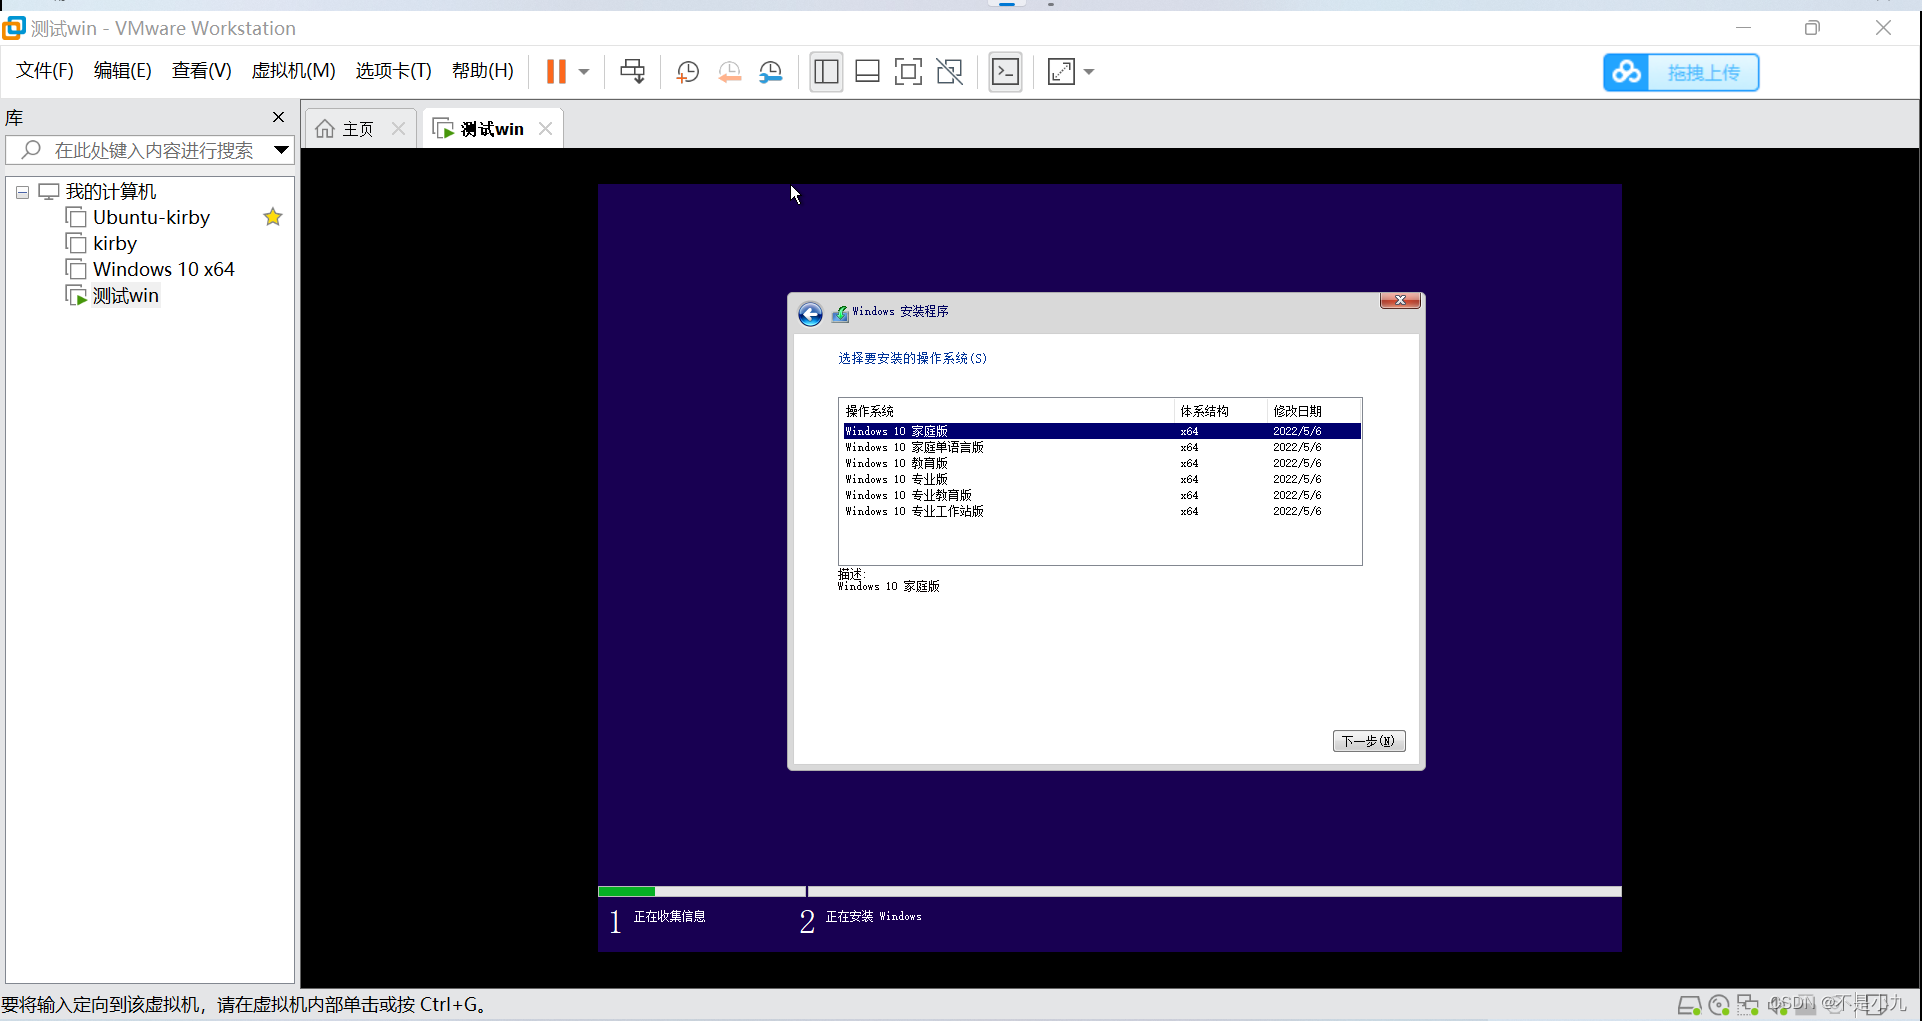Open the 编辑(E) menu
Image resolution: width=1922 pixels, height=1021 pixels.
pos(123,71)
